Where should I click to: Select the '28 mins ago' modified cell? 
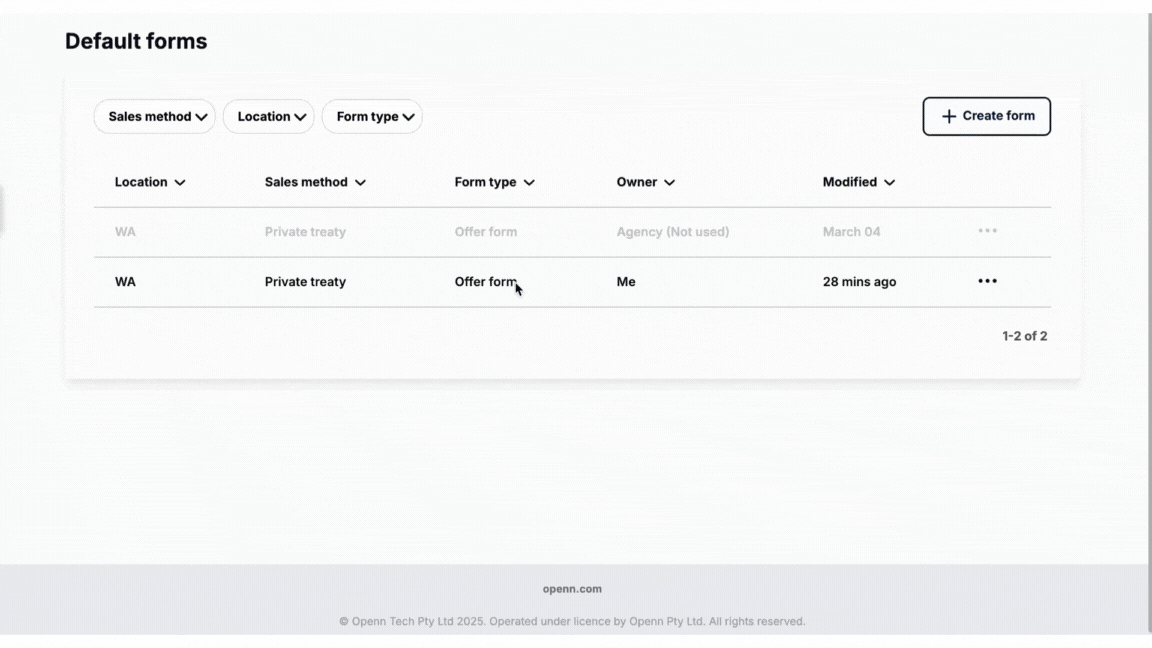(x=859, y=282)
